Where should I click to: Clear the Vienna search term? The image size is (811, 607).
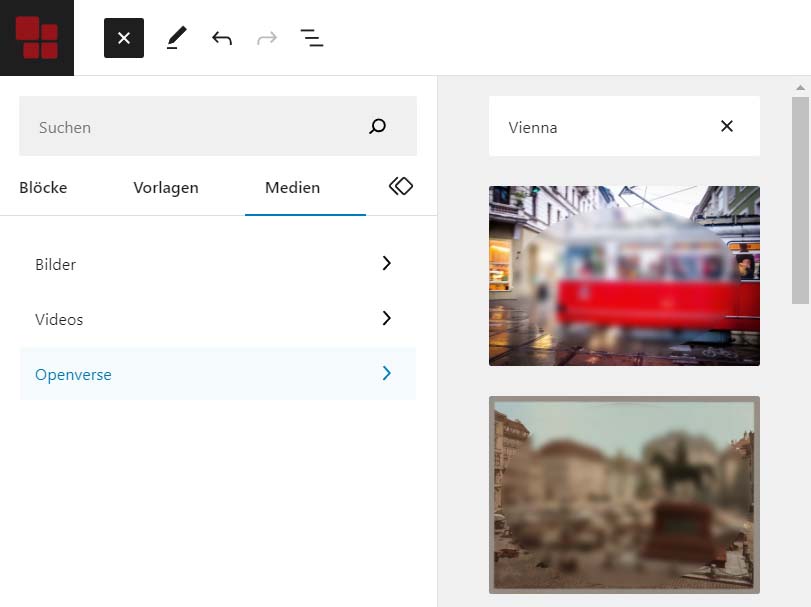point(727,126)
